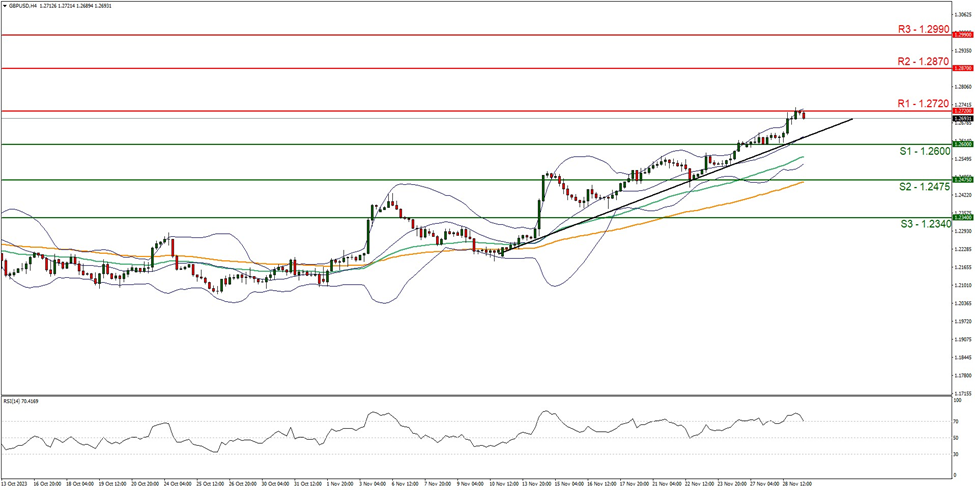Click the R1 - 1.2720 resistance label
Viewport: 975px width, 490px height.
click(x=933, y=103)
